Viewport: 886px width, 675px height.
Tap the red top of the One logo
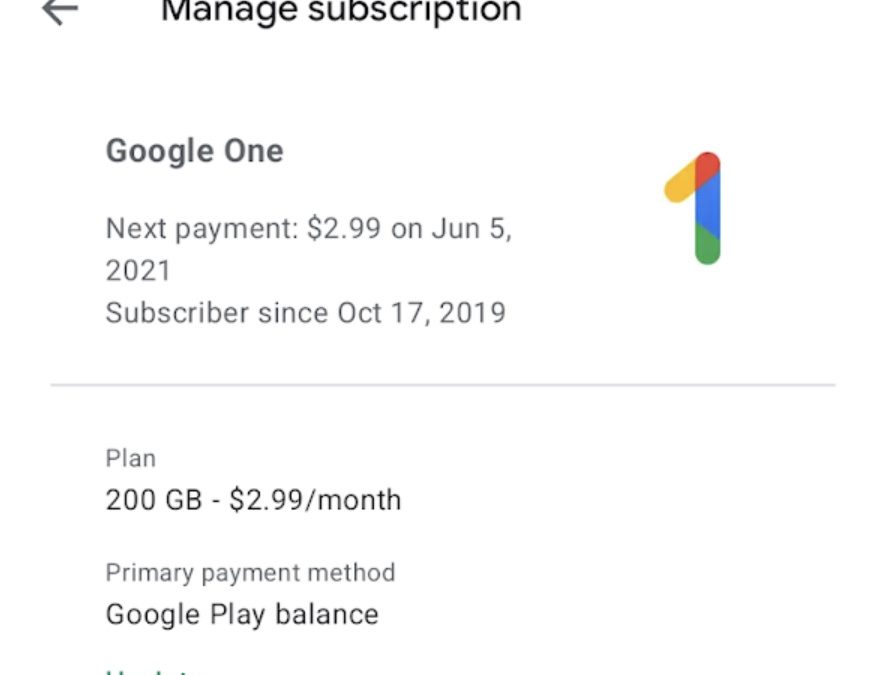[708, 166]
